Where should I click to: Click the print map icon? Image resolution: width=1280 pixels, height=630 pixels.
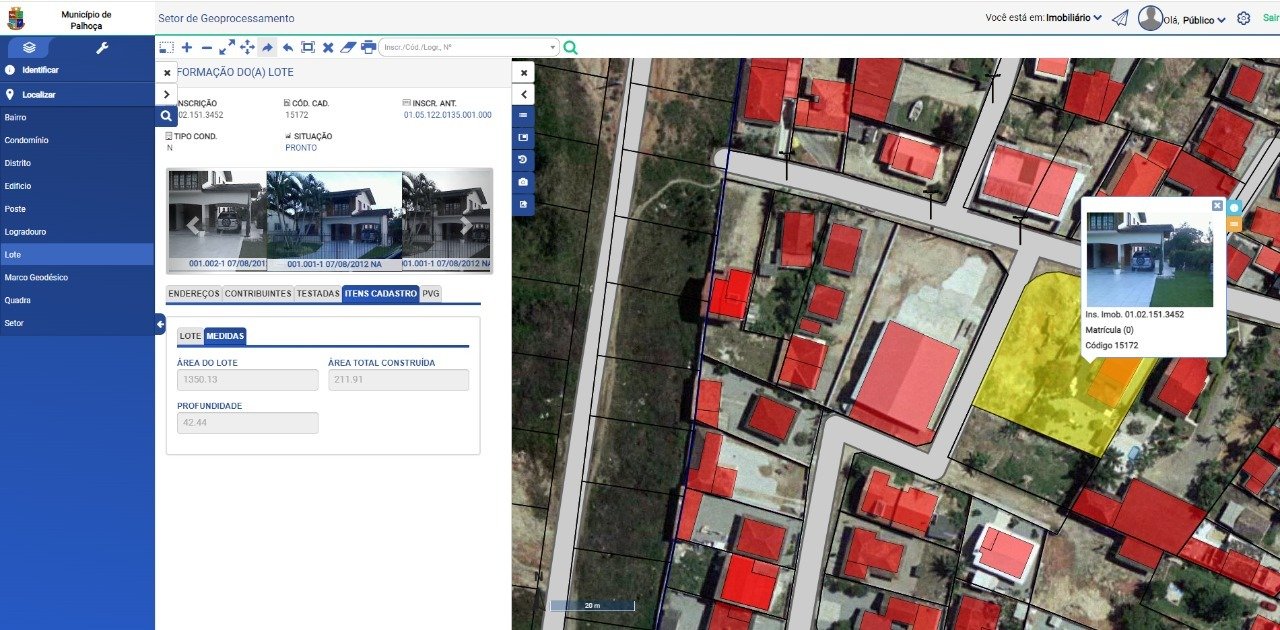tap(368, 47)
